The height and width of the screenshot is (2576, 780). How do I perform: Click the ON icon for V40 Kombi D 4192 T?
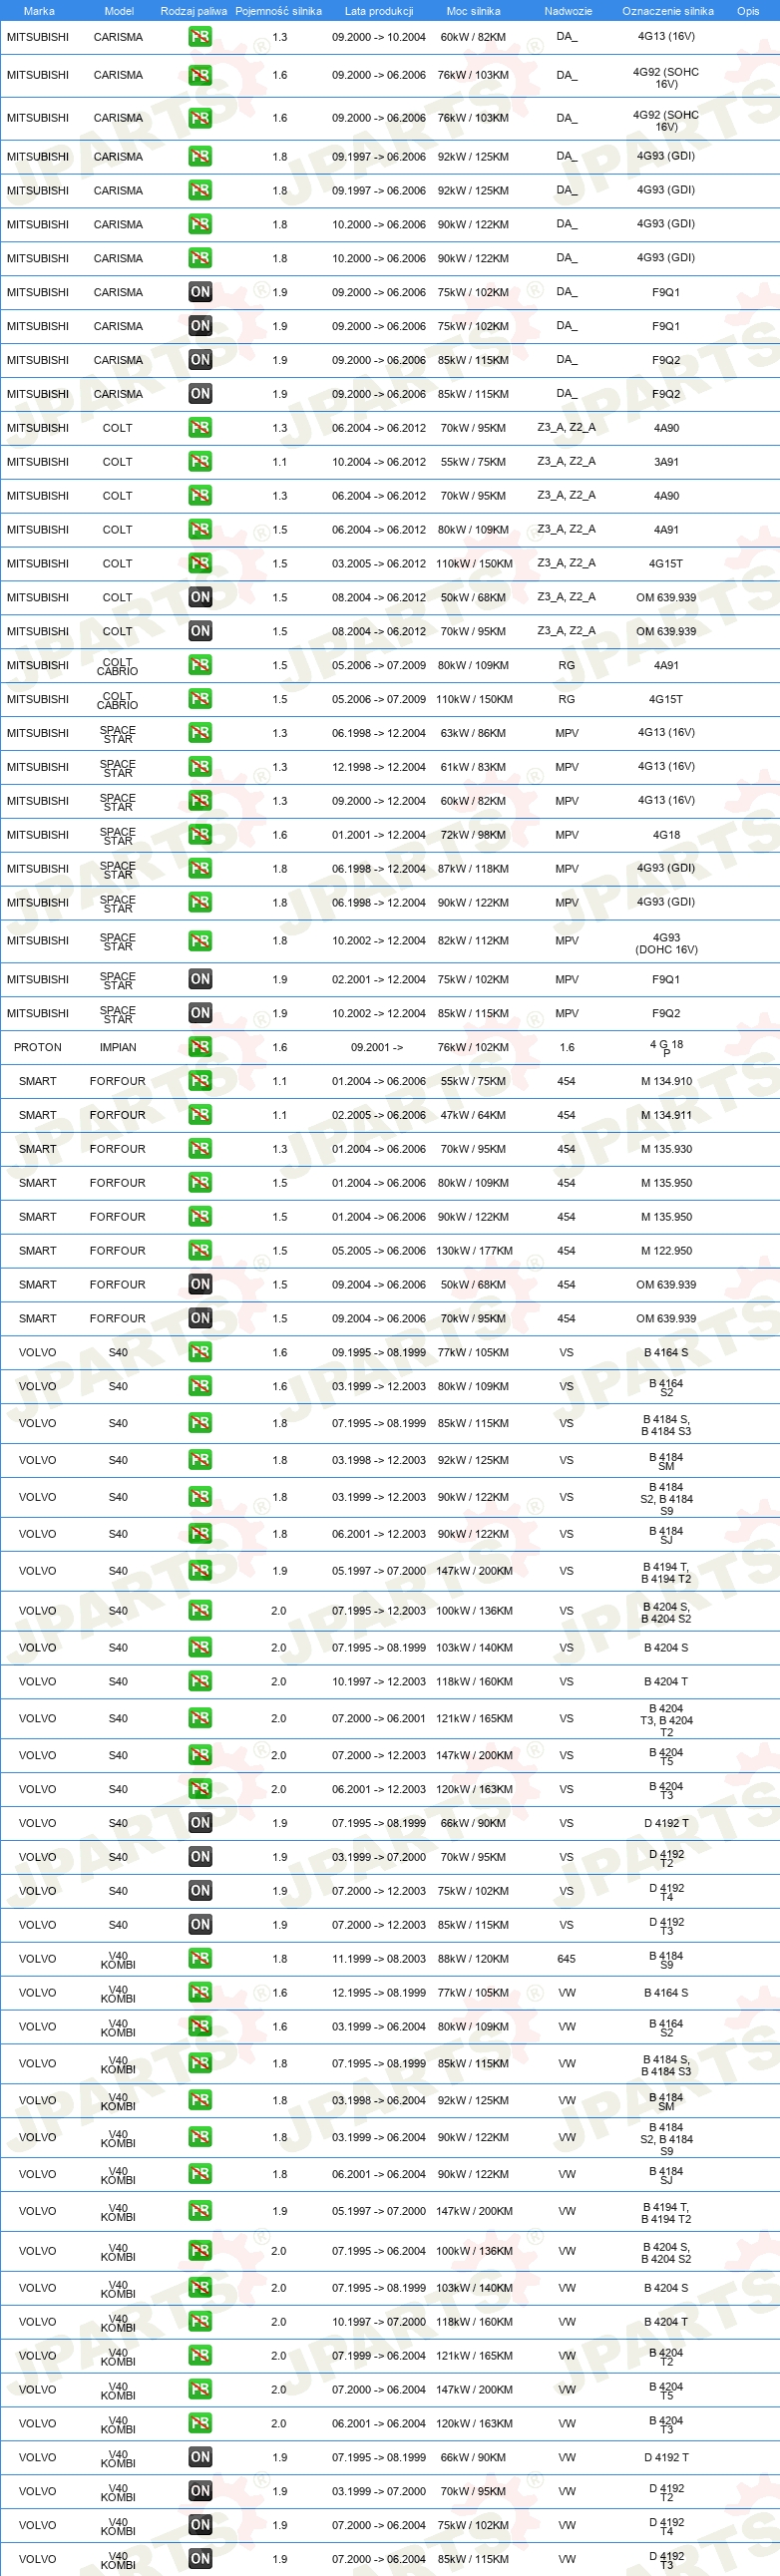(200, 2457)
